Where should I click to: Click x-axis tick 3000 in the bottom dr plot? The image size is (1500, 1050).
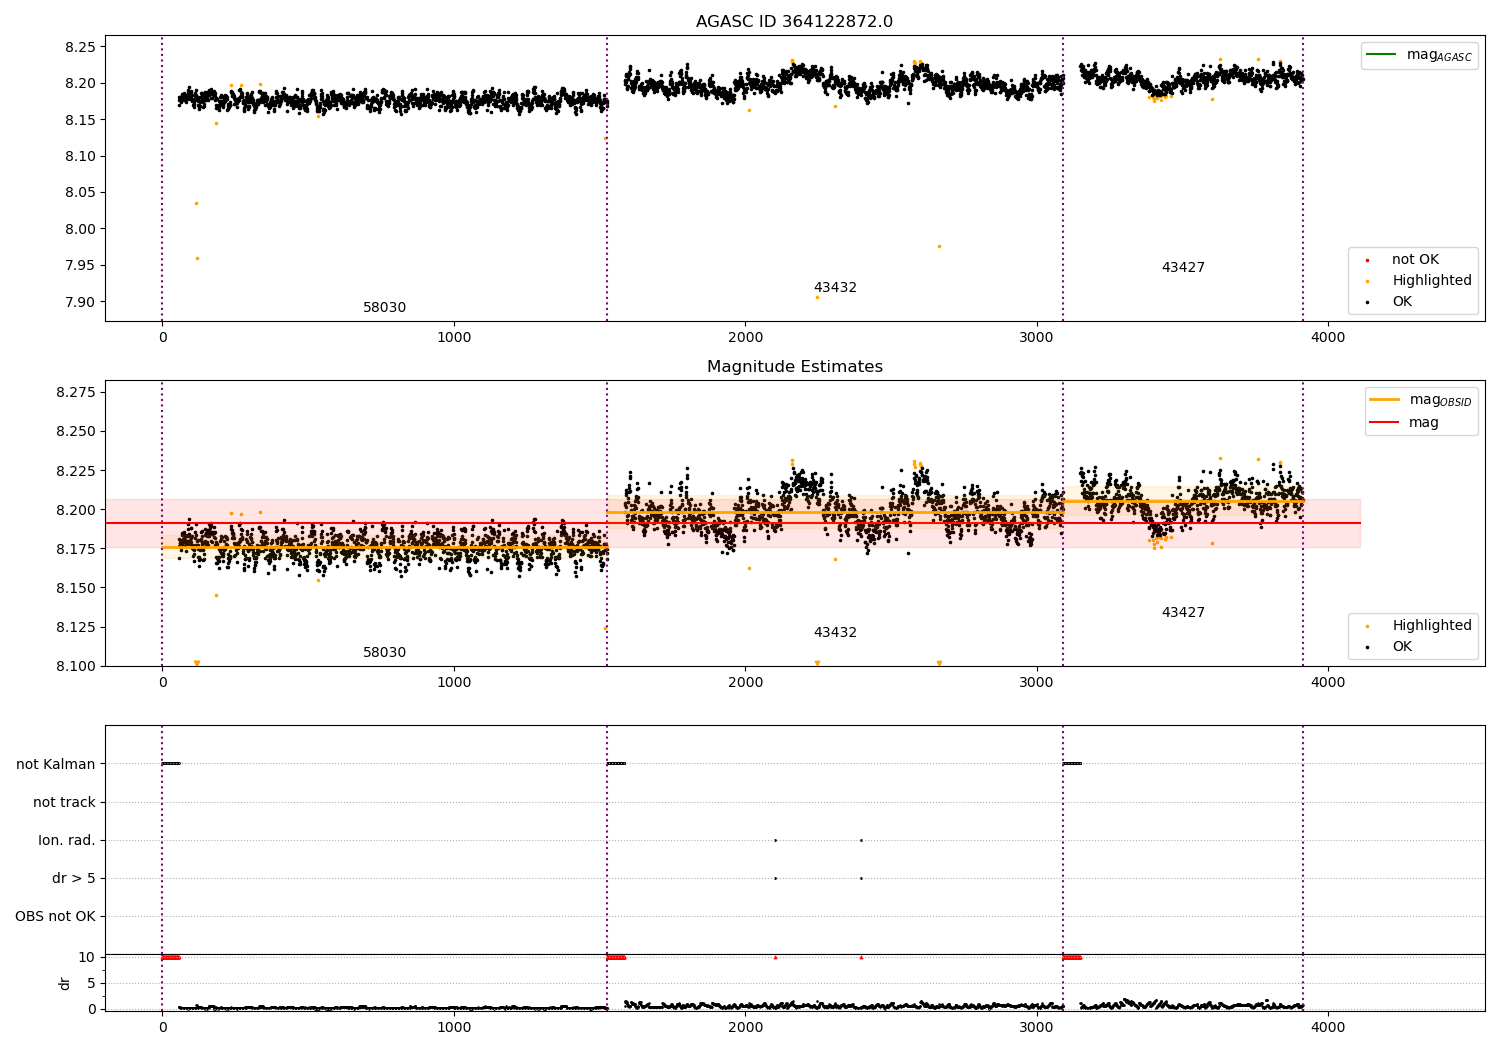1037,1028
